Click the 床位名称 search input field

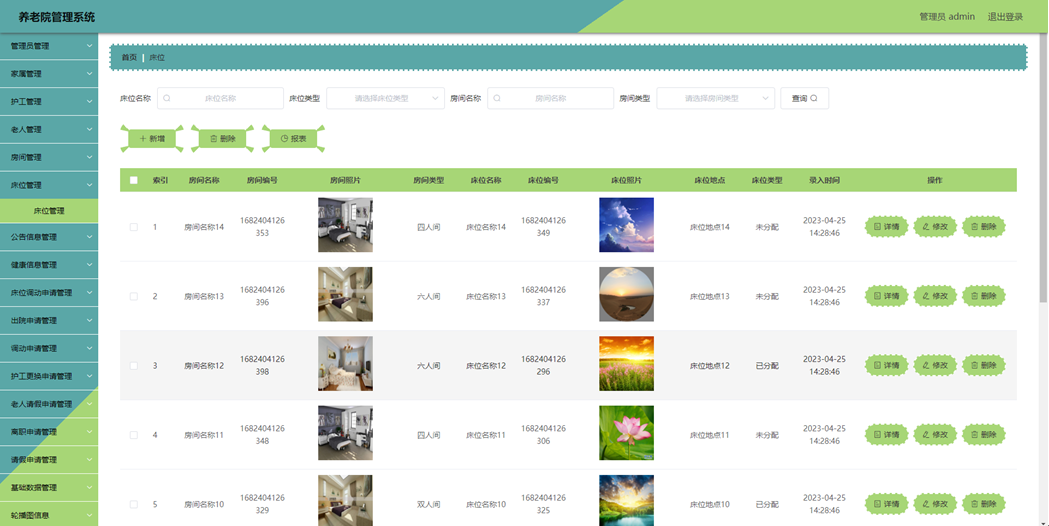pos(221,98)
